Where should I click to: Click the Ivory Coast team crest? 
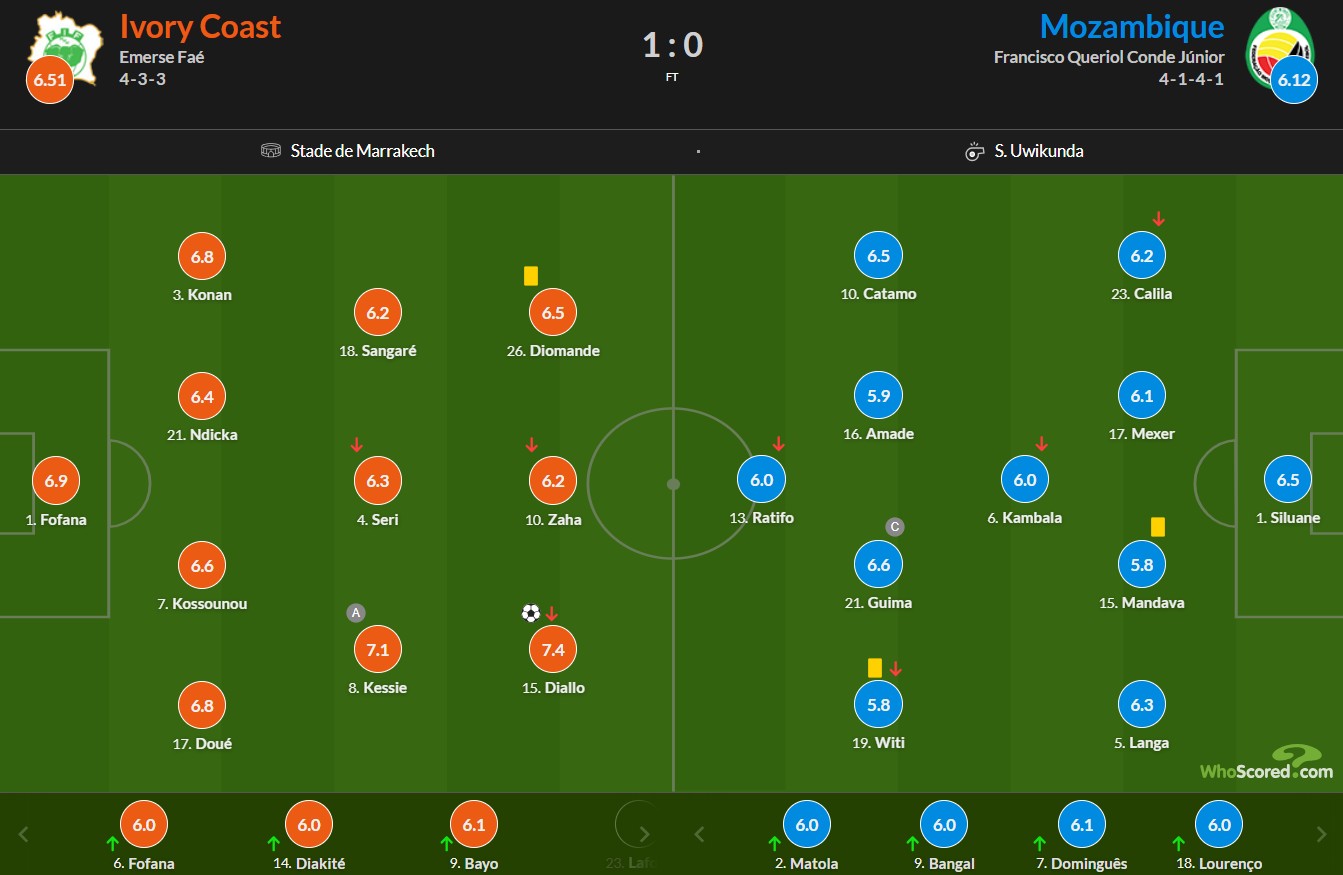tap(65, 45)
